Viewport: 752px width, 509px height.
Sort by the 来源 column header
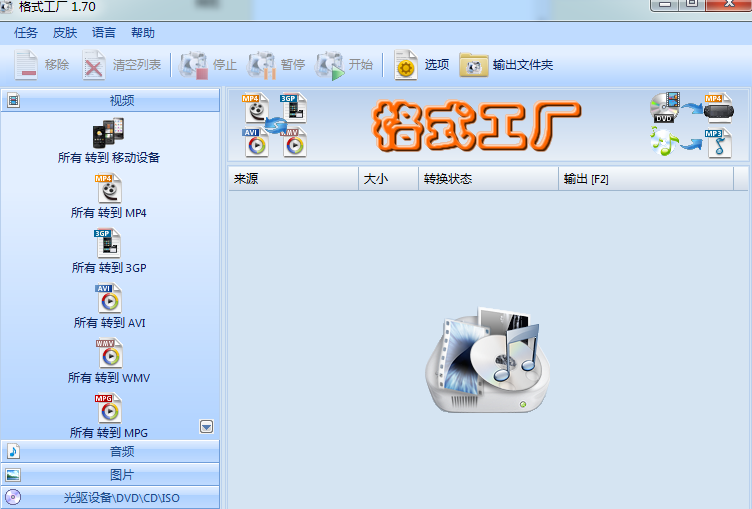pos(294,179)
